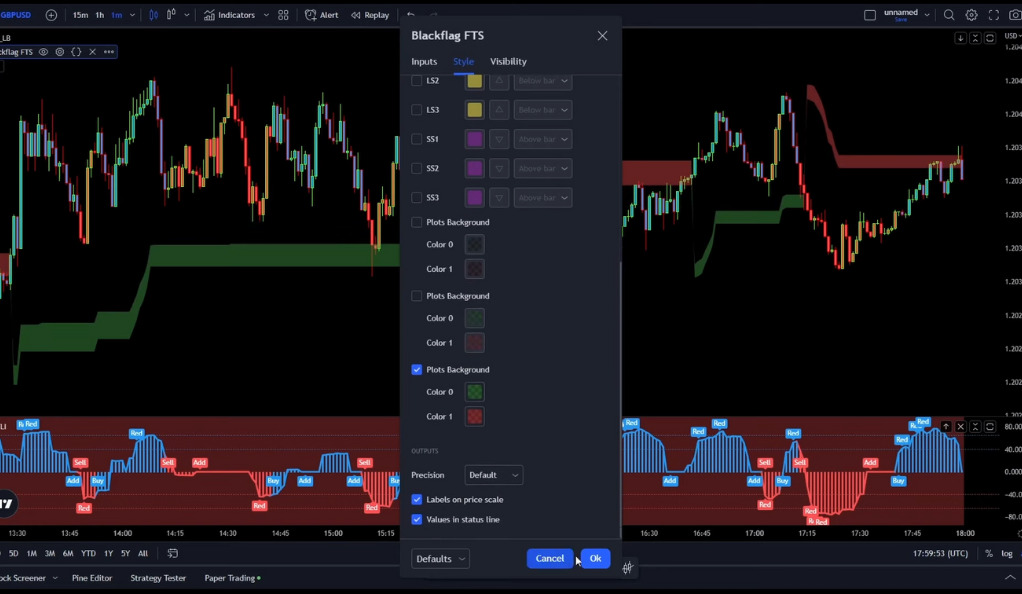
Task: Open the Indicators menu
Action: click(229, 15)
